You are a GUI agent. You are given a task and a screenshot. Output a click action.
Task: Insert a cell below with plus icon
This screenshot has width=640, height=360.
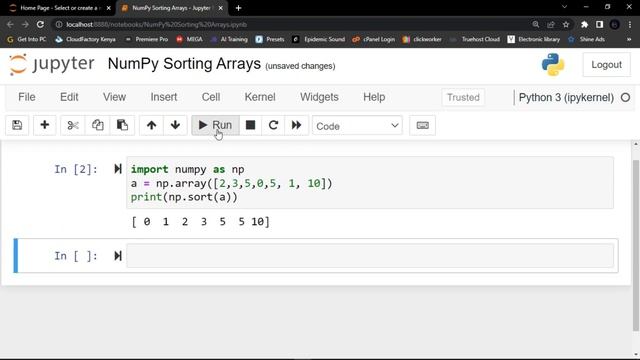(x=44, y=125)
